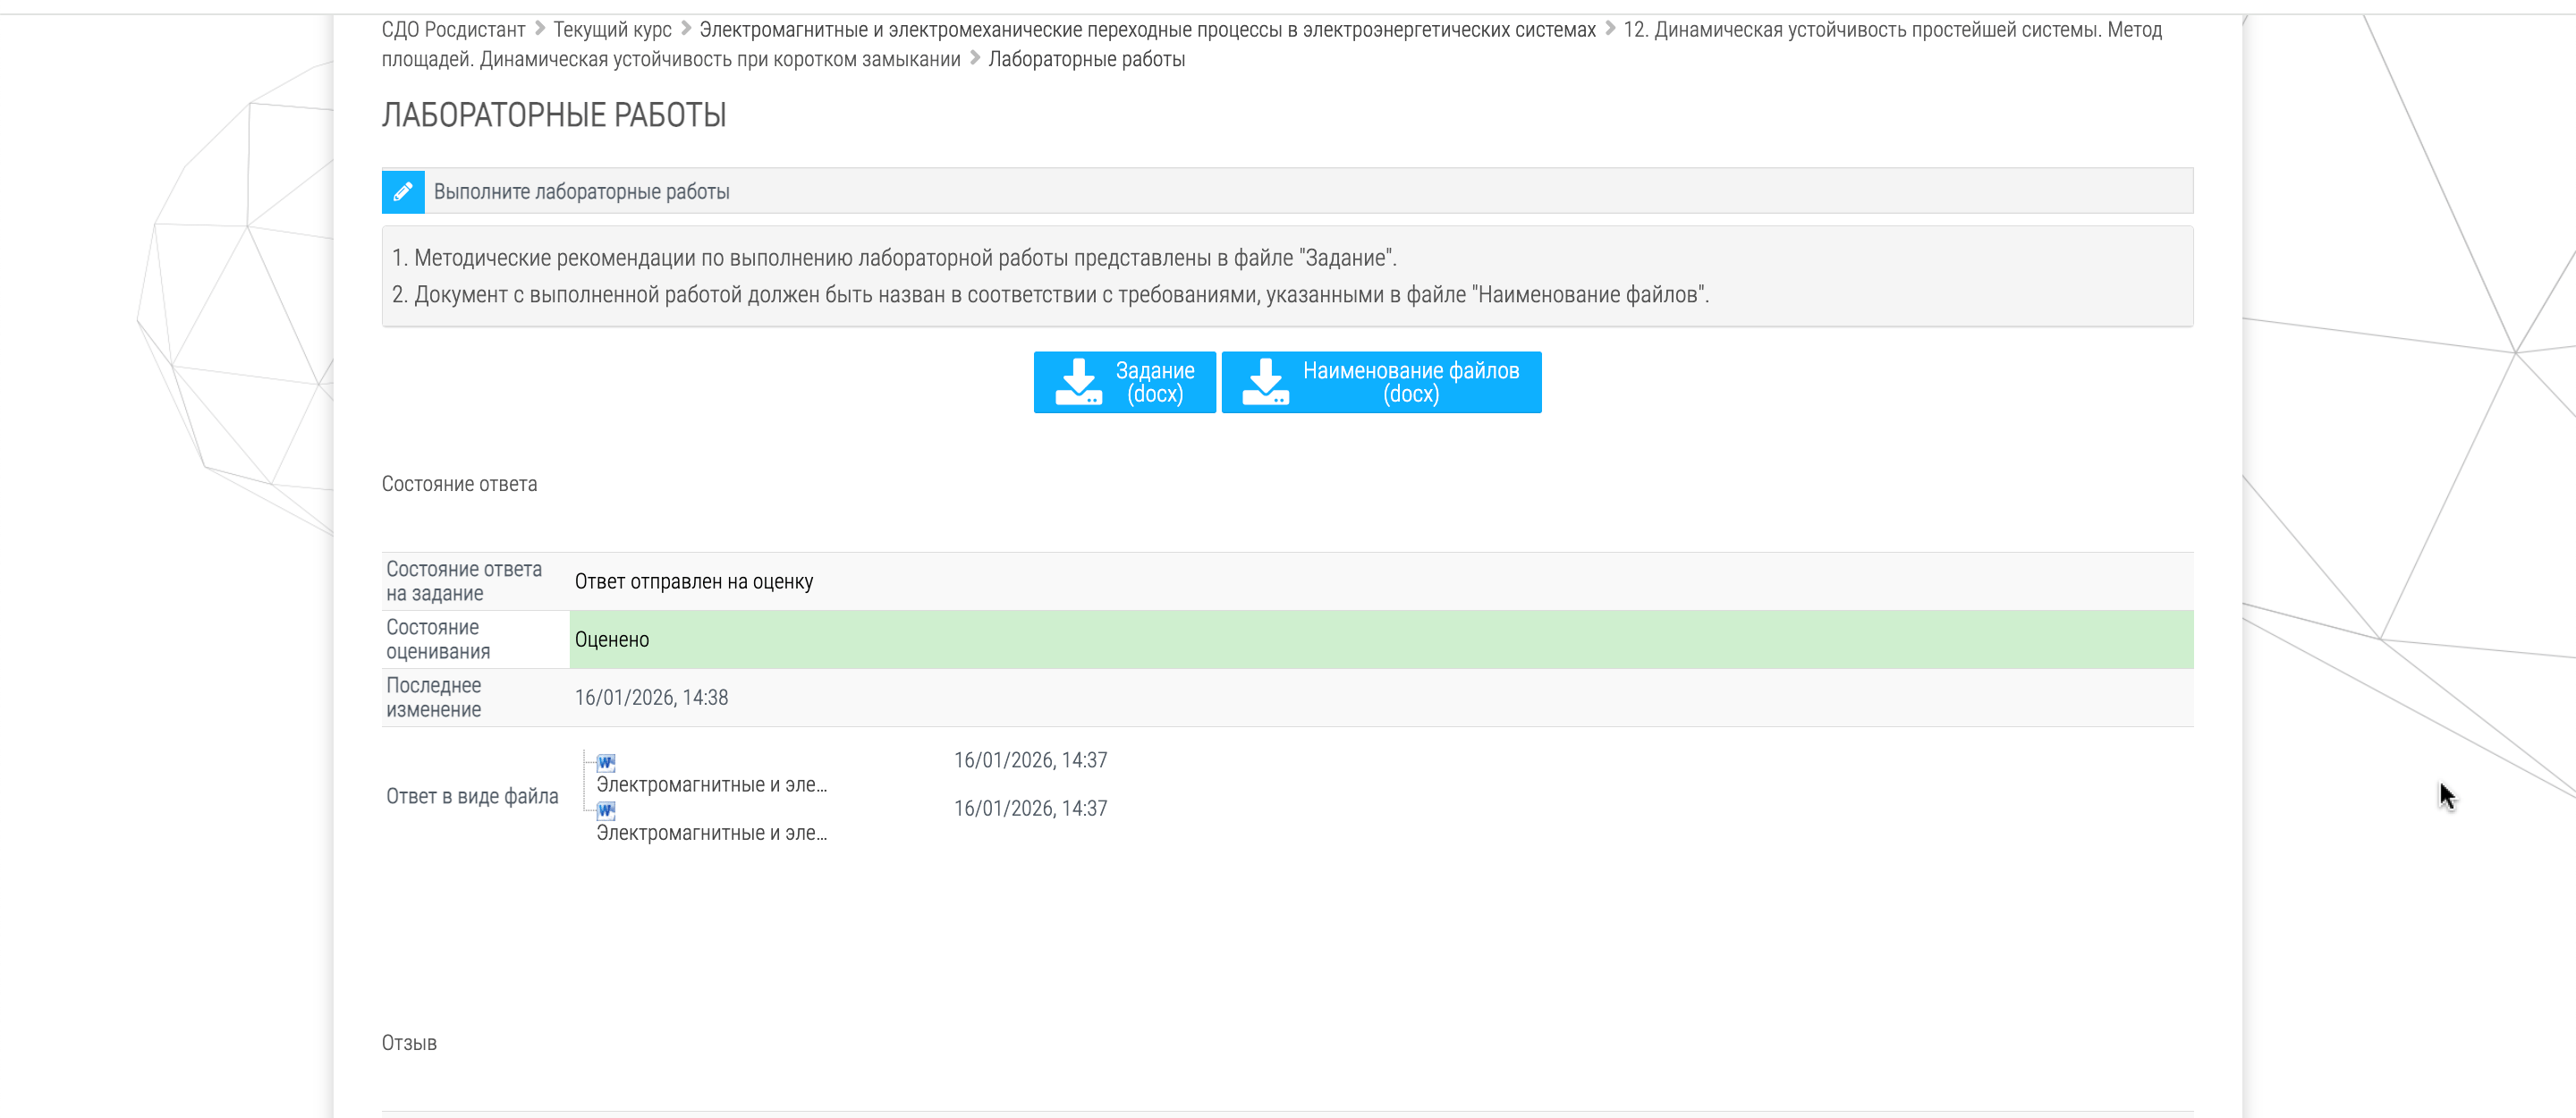The height and width of the screenshot is (1118, 2576).
Task: Click download arrow icon on Задание button
Action: (1078, 382)
